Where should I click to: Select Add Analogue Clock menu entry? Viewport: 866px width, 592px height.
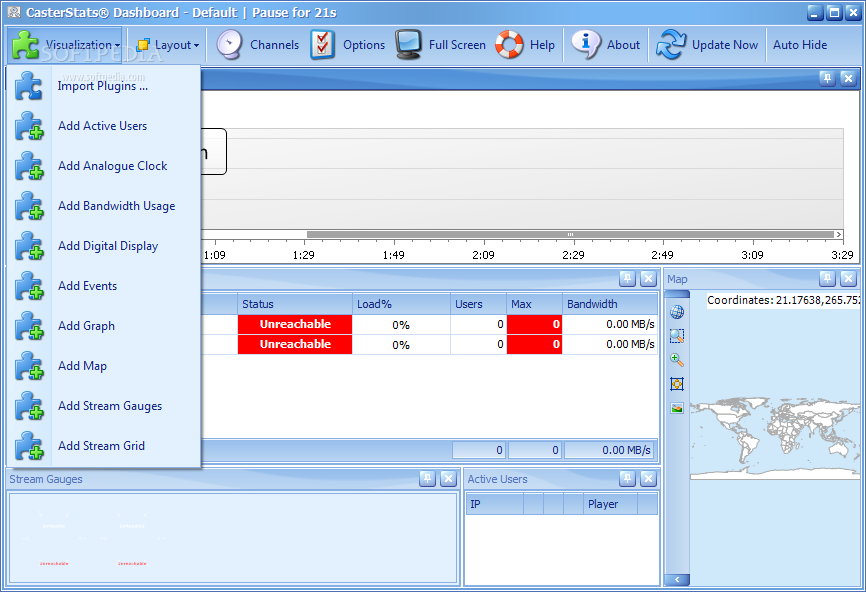103,166
